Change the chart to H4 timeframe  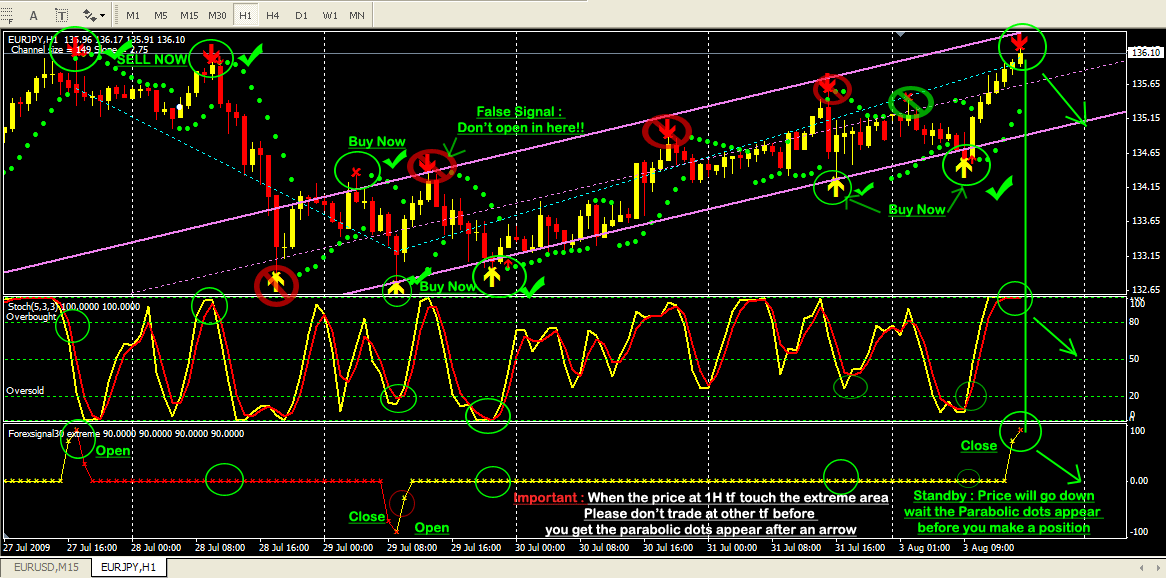pos(272,15)
